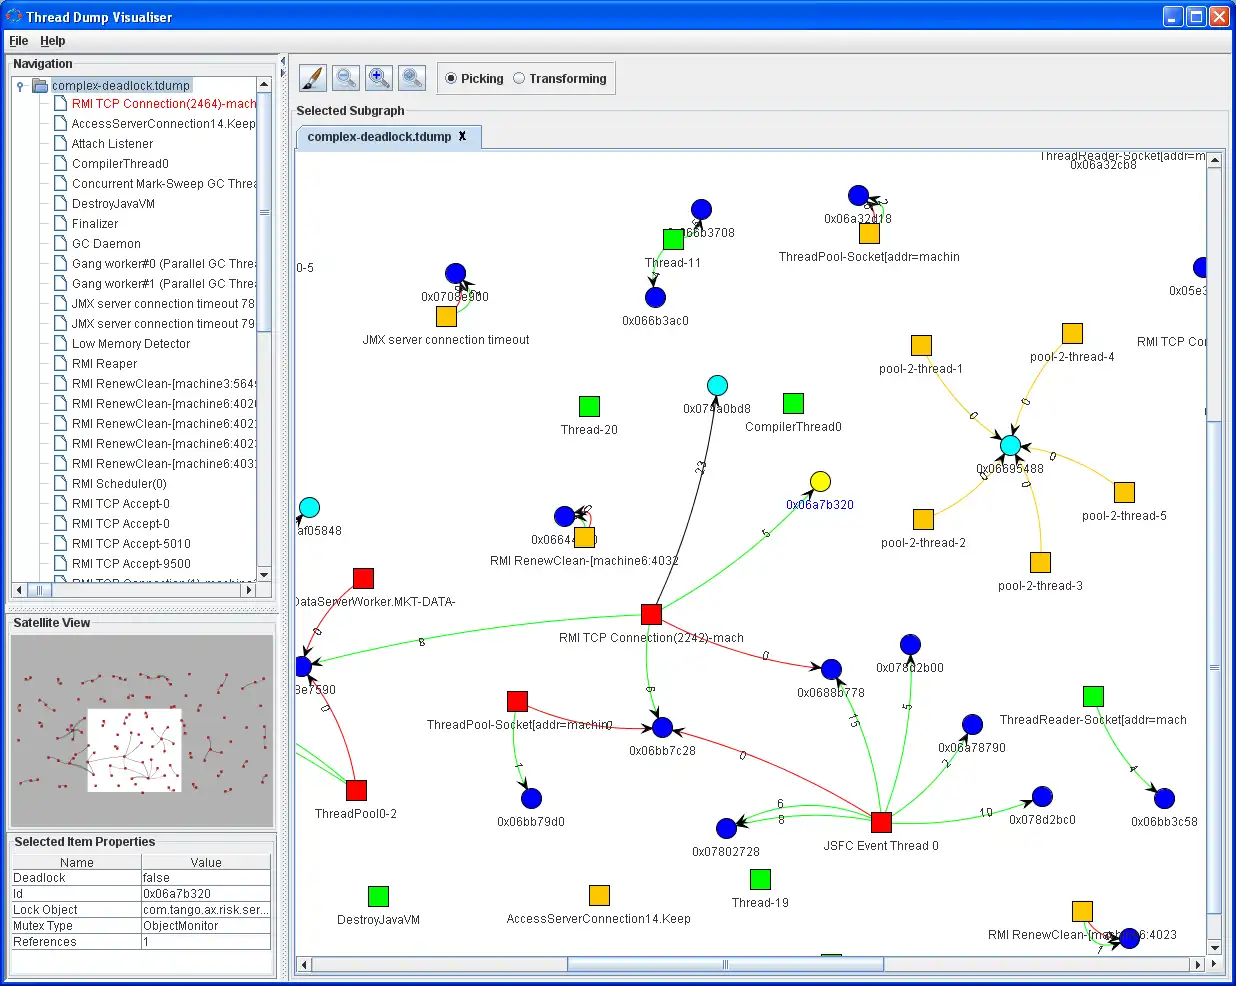Image resolution: width=1236 pixels, height=986 pixels.
Task: Select the red RMI TCP Connection(2242) node
Action: click(x=651, y=613)
